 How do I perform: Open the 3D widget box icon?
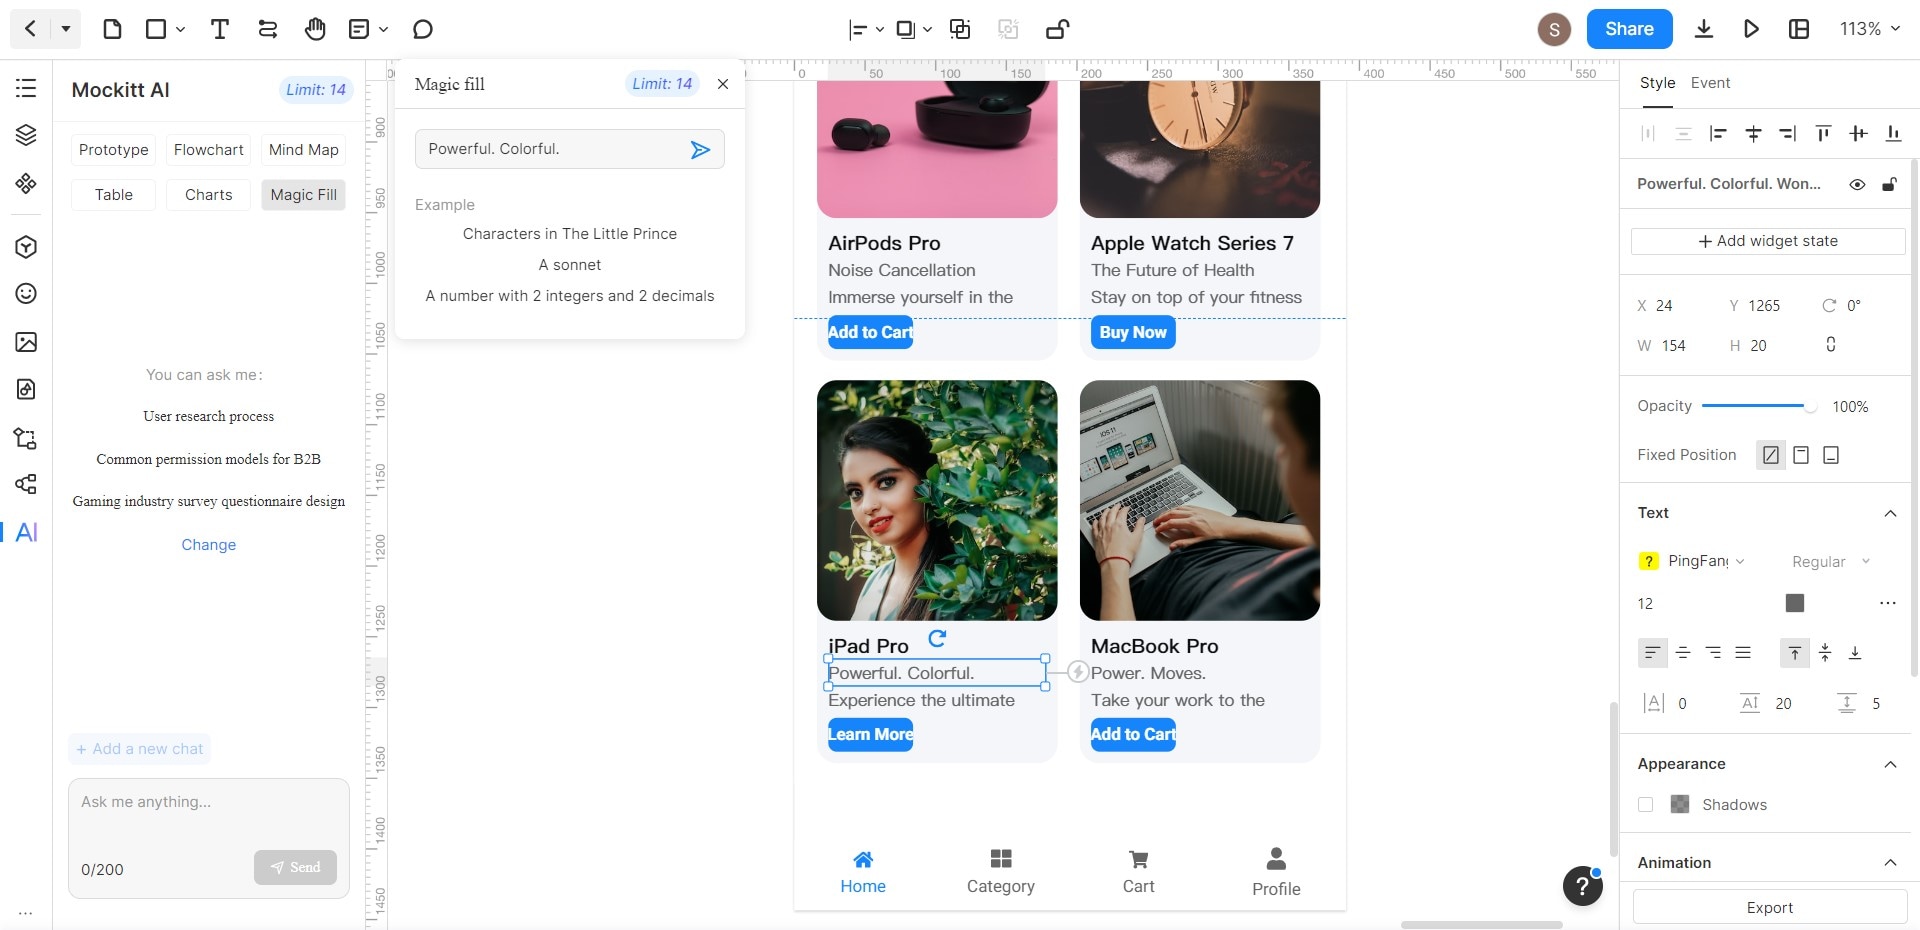click(26, 246)
